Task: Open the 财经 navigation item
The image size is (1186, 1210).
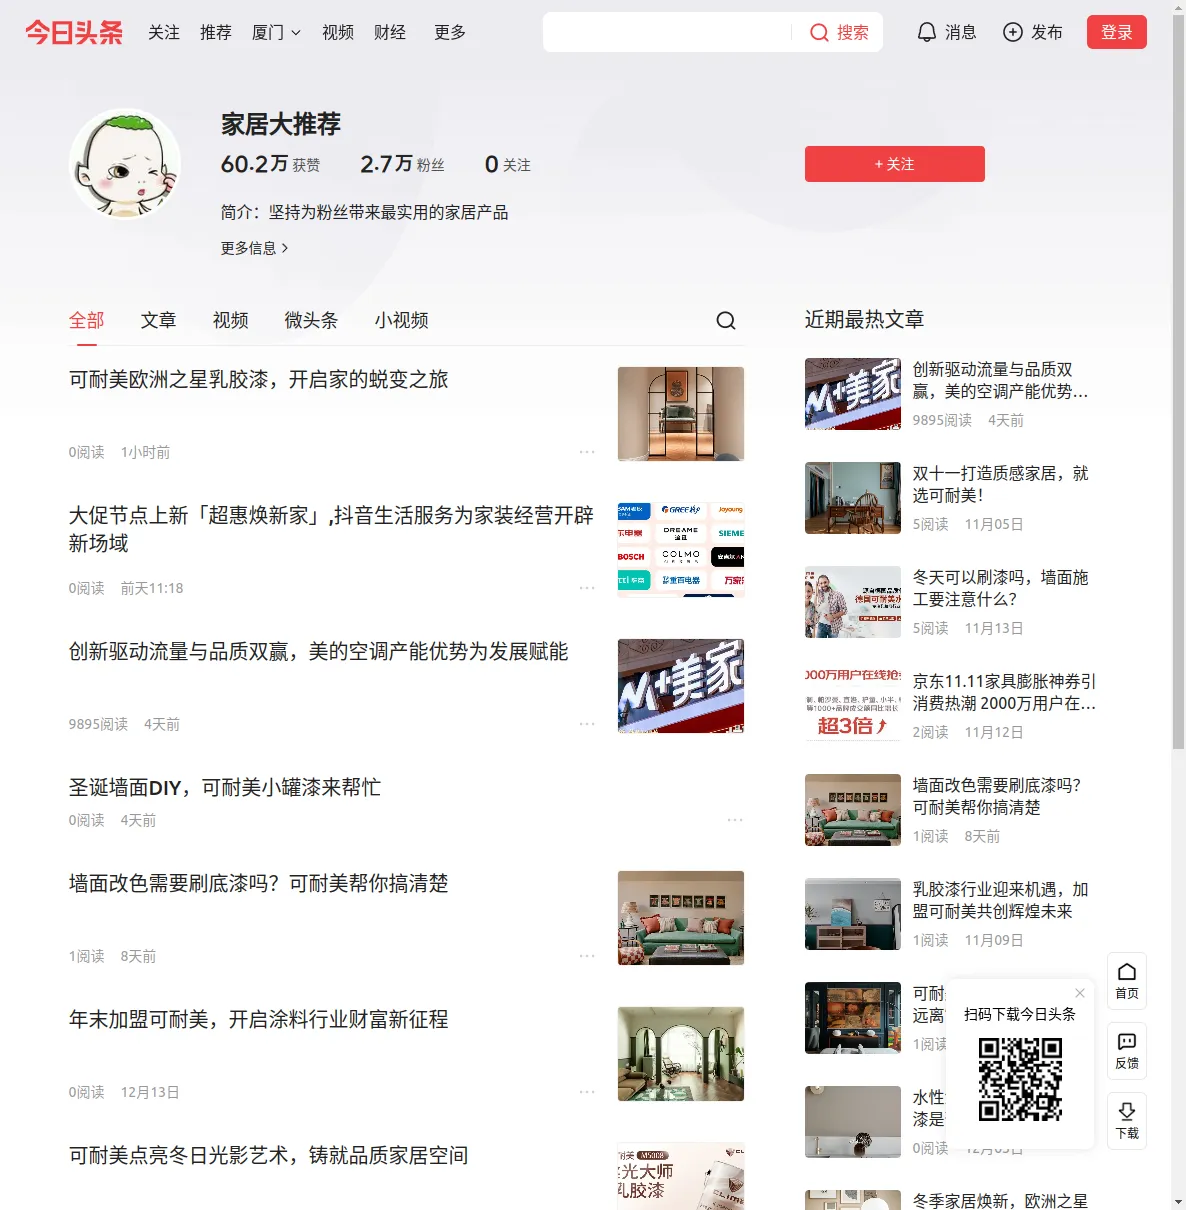Action: point(390,32)
